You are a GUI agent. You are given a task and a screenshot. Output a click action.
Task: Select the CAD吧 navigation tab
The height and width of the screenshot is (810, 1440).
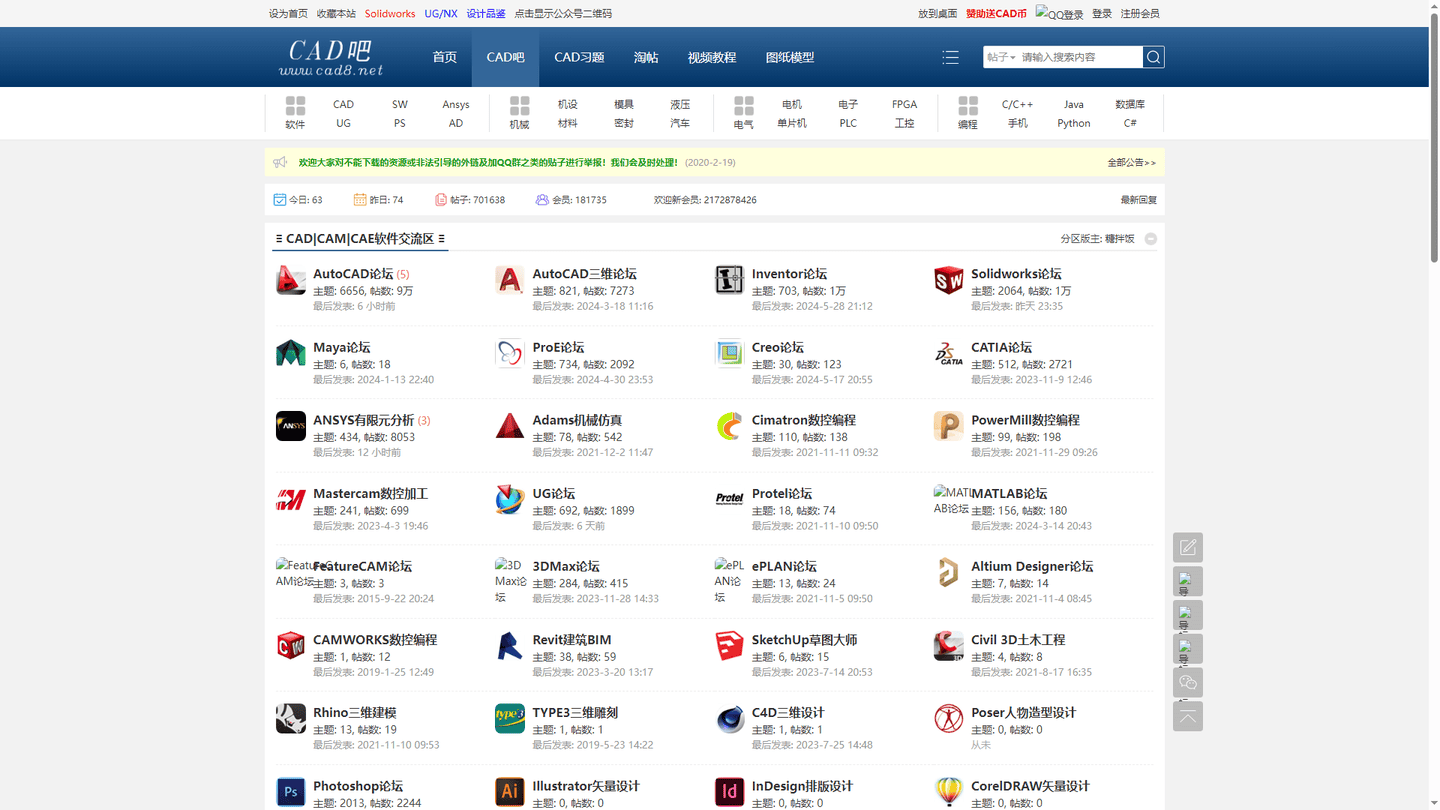tap(505, 57)
